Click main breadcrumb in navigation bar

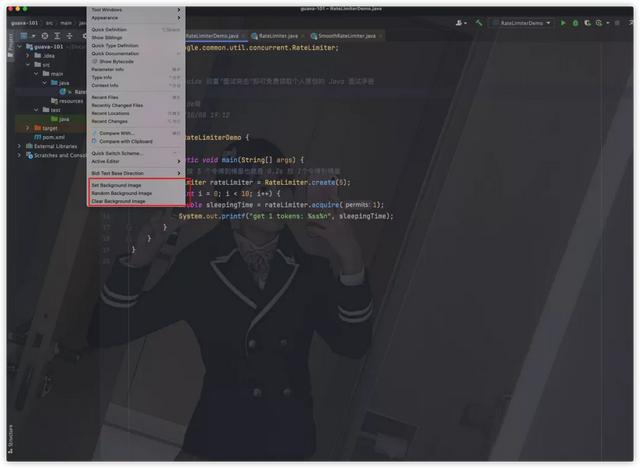[x=66, y=23]
